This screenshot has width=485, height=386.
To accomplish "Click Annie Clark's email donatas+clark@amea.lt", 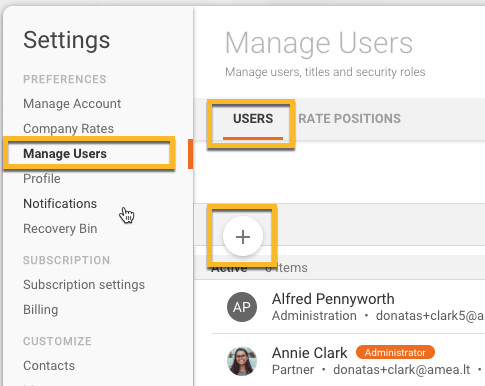I will coord(402,370).
